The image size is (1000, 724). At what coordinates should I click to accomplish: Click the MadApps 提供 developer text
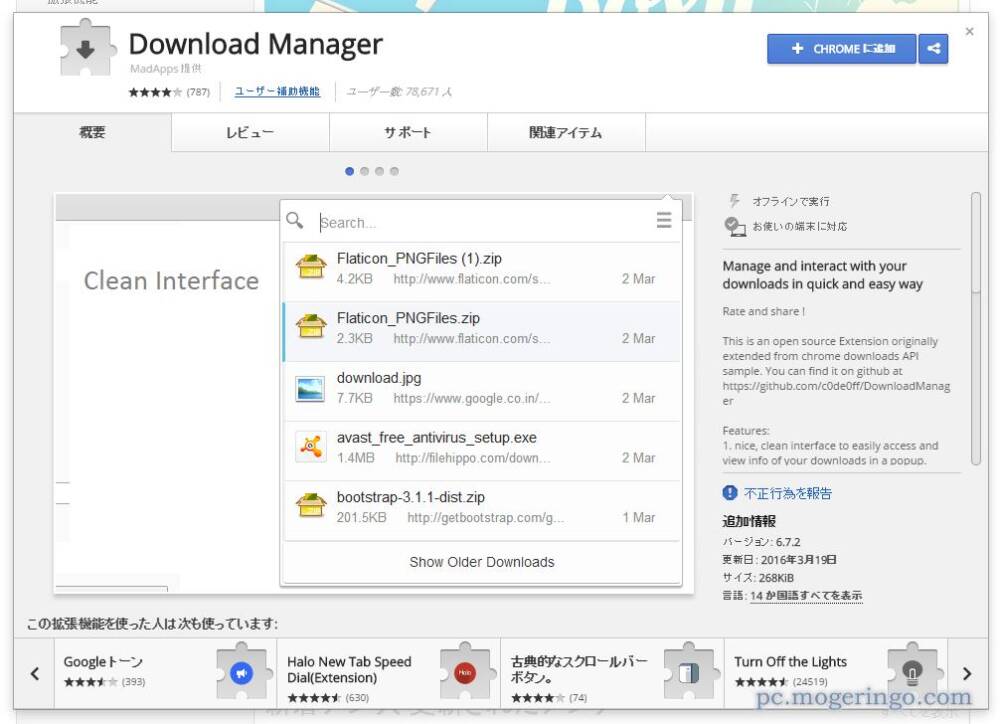click(165, 68)
